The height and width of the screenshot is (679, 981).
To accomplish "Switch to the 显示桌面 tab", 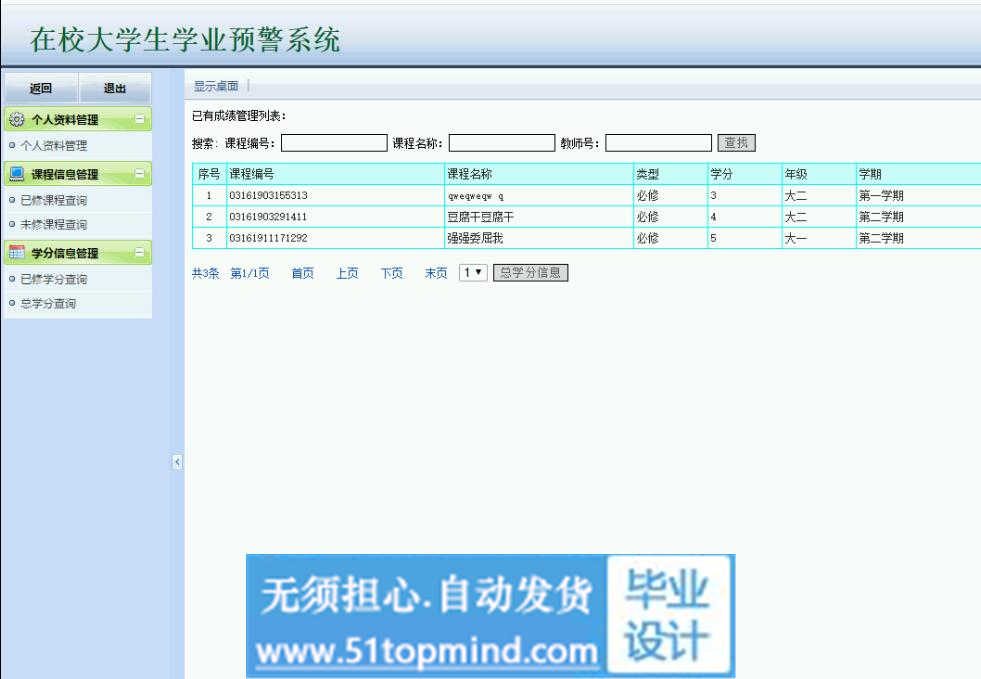I will (x=216, y=86).
